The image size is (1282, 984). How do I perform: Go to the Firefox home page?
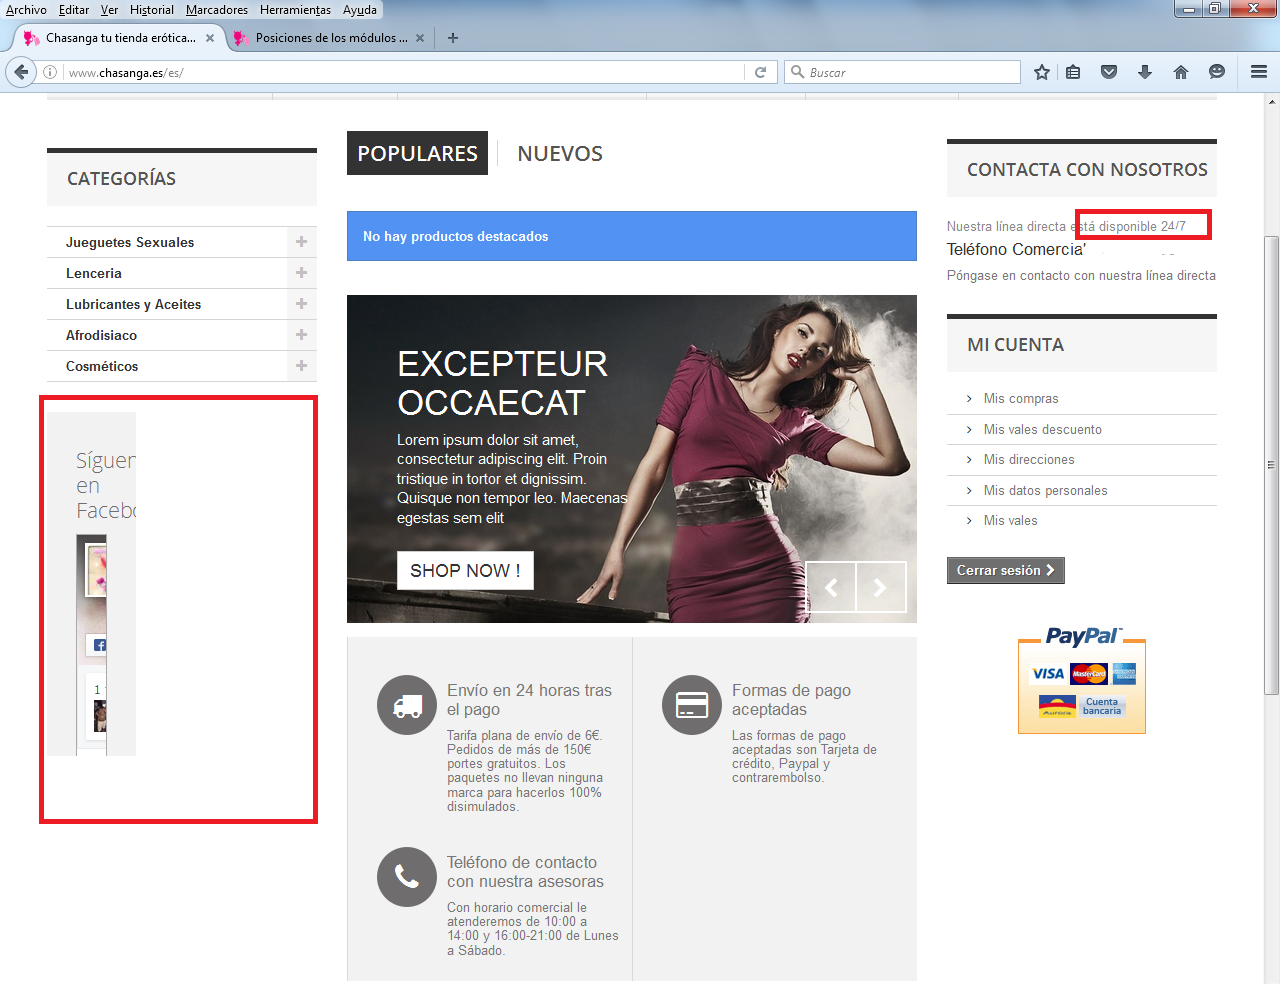(x=1181, y=72)
